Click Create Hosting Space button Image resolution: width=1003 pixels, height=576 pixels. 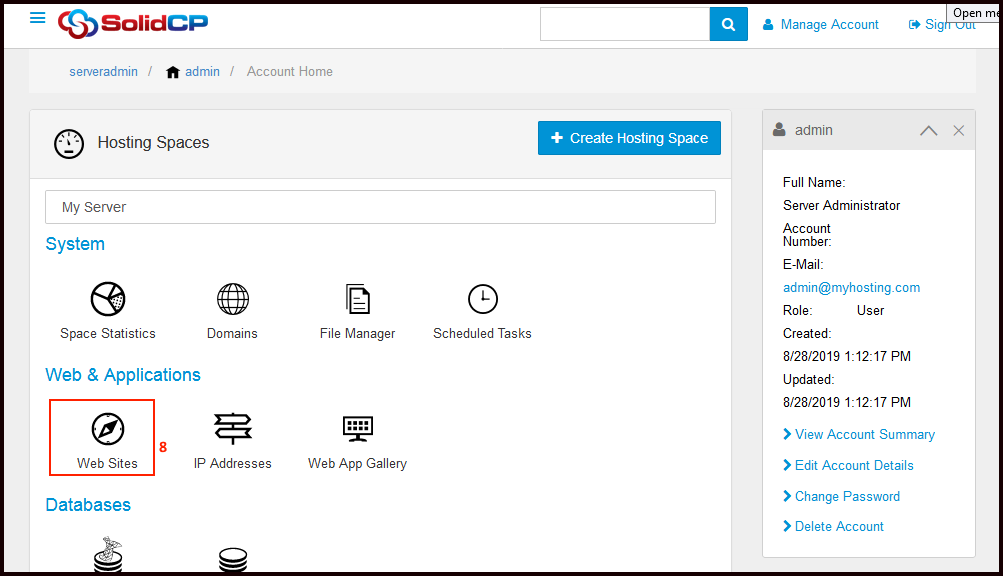pyautogui.click(x=629, y=138)
